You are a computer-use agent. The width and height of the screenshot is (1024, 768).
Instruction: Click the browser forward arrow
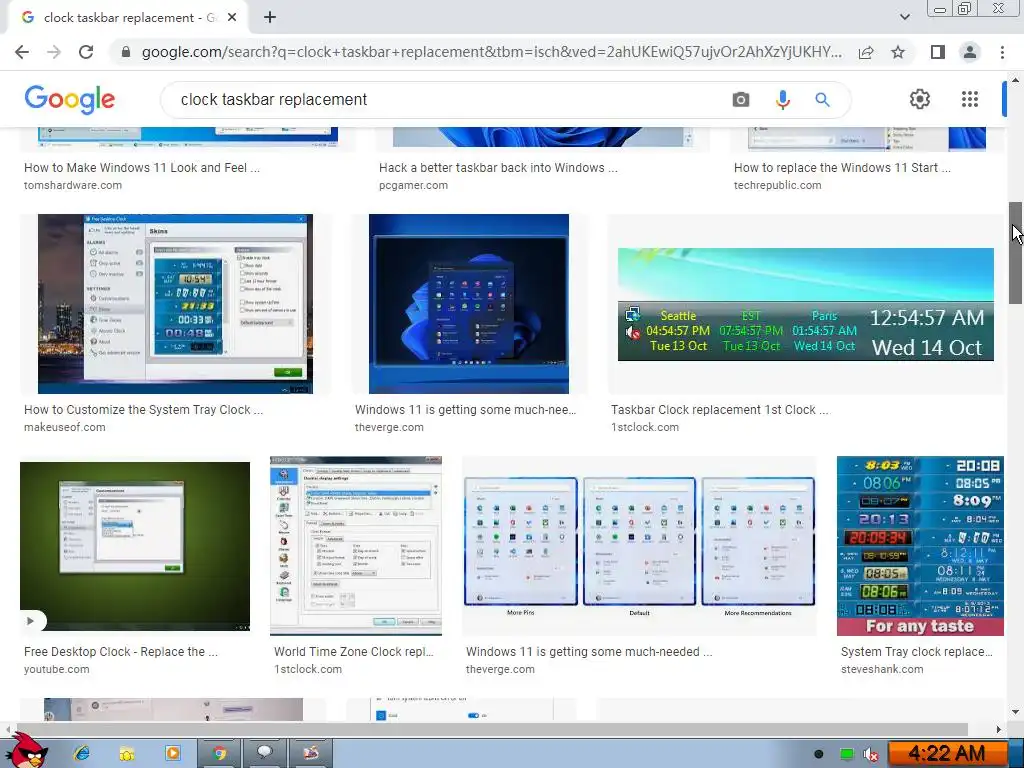coord(54,52)
